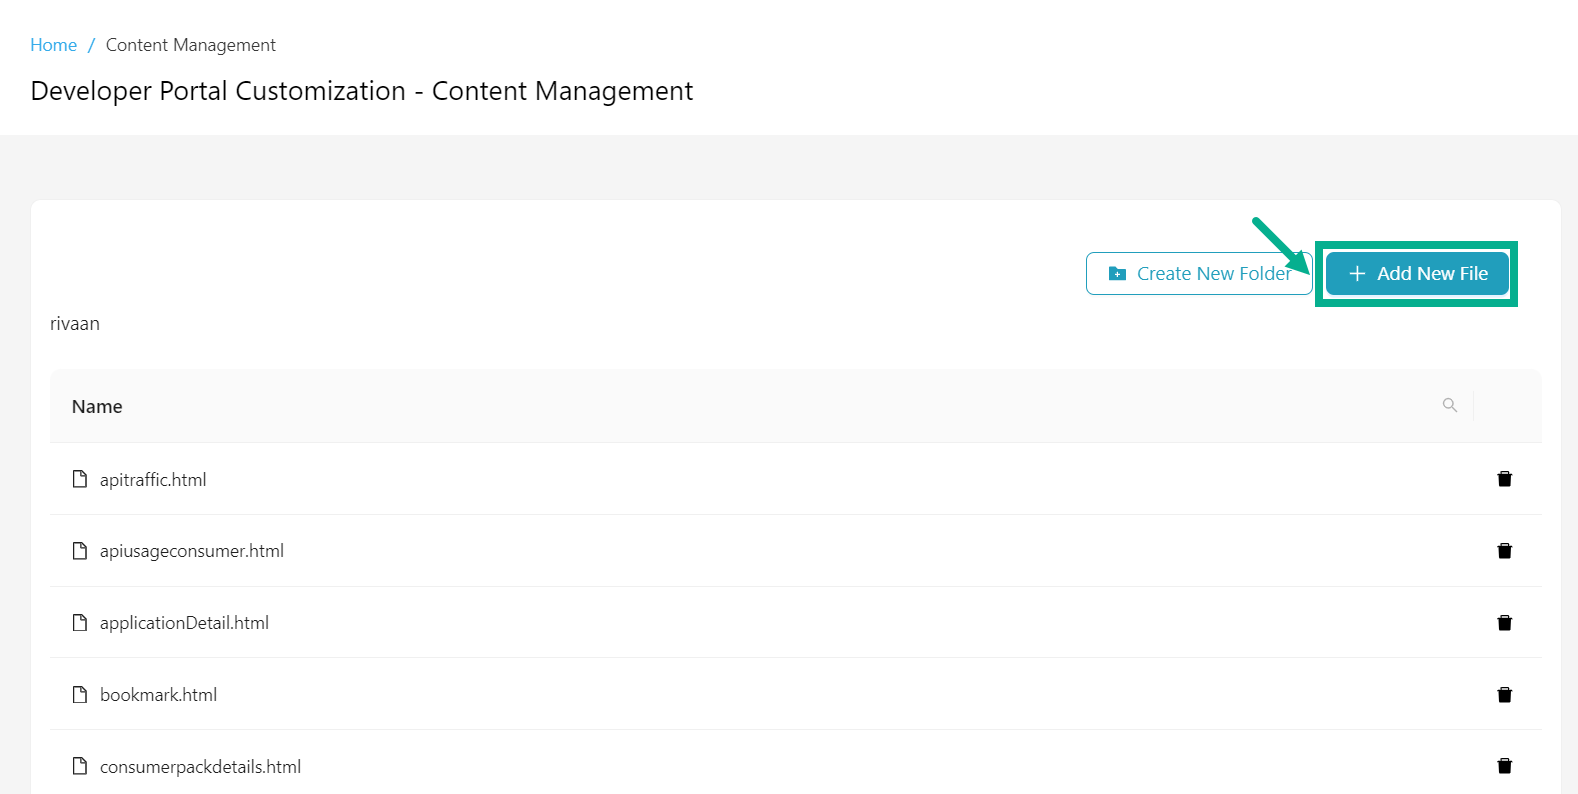Delete apitraffic.html using its trash icon
Screen dimensions: 1578x794
click(1504, 478)
